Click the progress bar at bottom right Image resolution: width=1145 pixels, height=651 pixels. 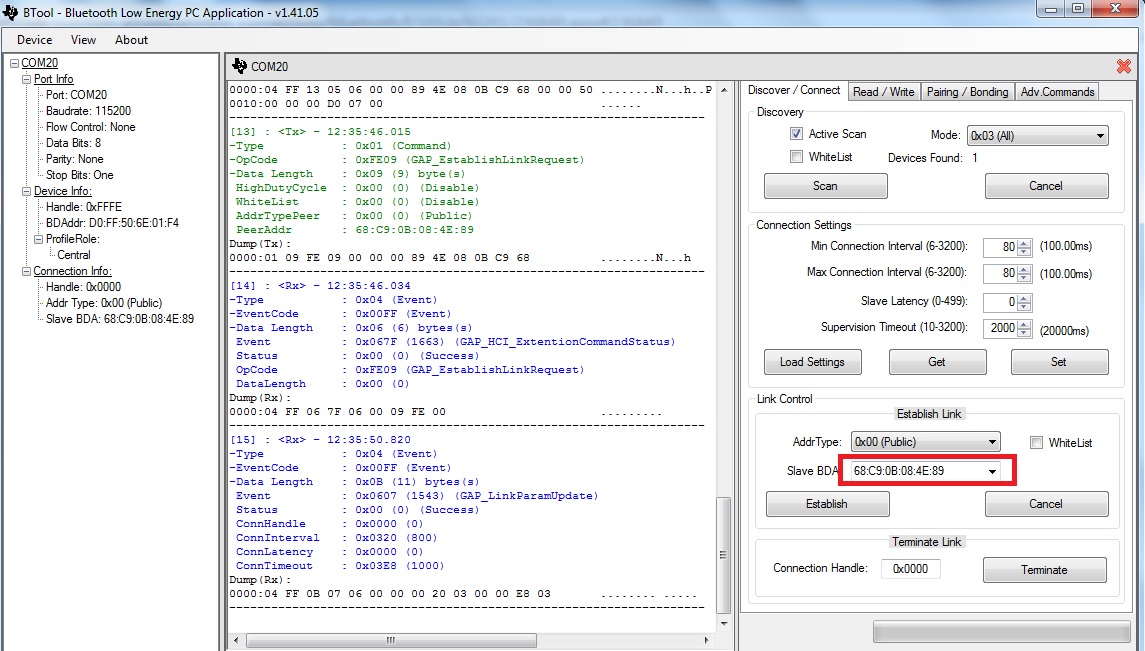(1001, 632)
